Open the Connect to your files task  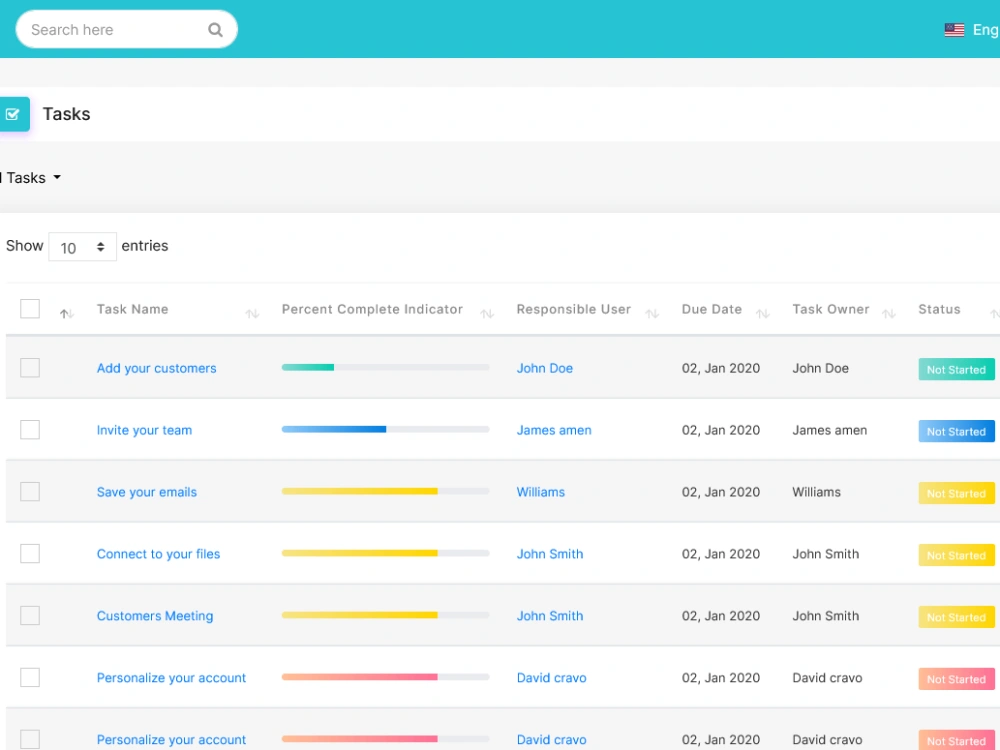pyautogui.click(x=158, y=554)
